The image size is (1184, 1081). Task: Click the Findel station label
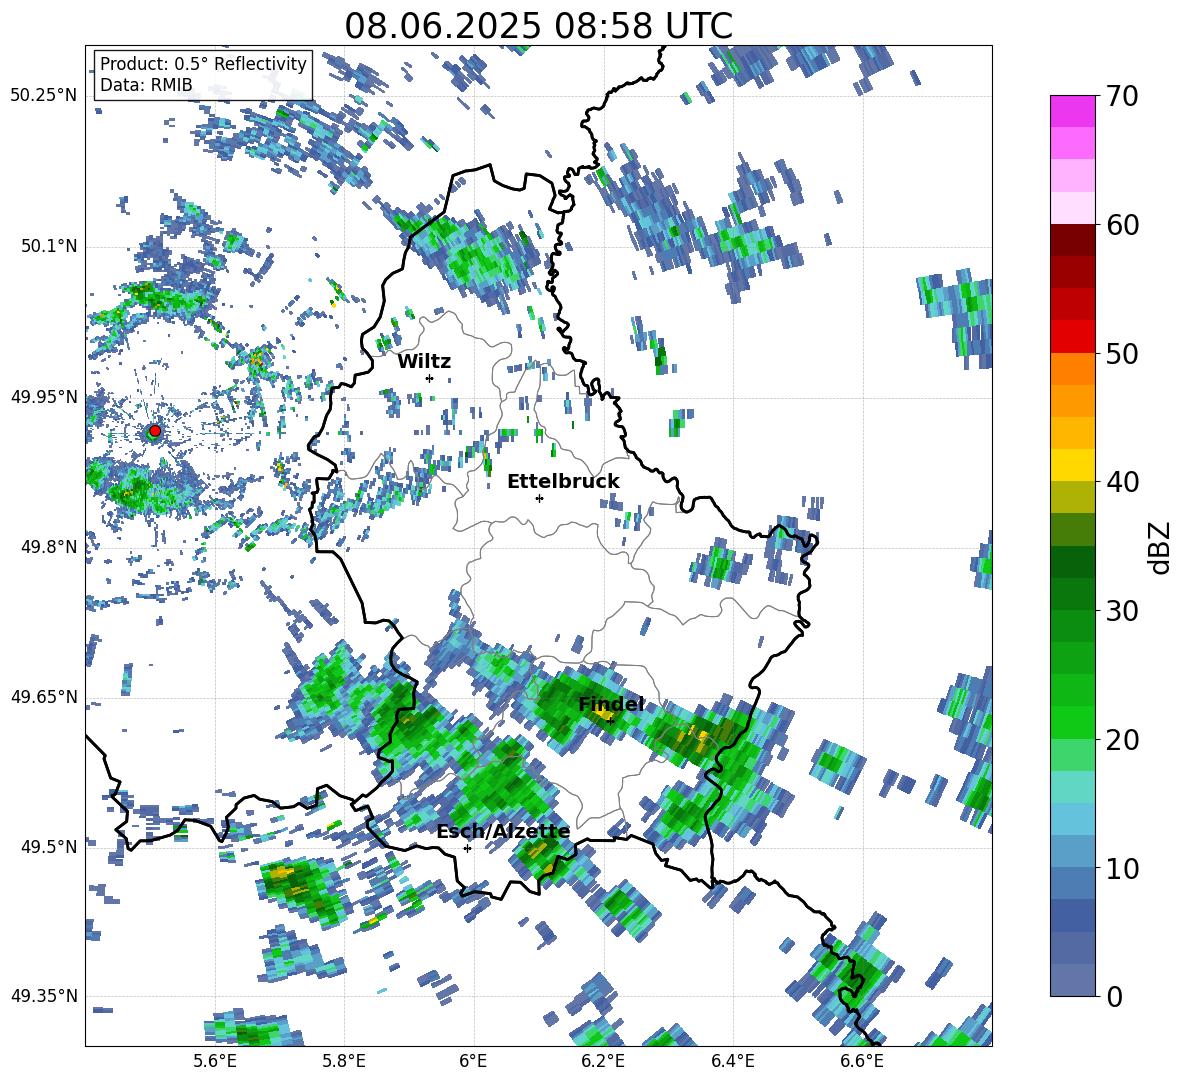click(x=611, y=704)
